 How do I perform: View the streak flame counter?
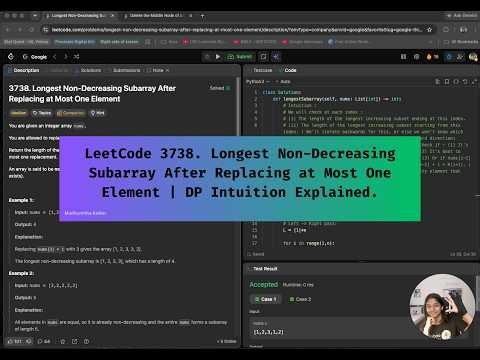pos(432,57)
